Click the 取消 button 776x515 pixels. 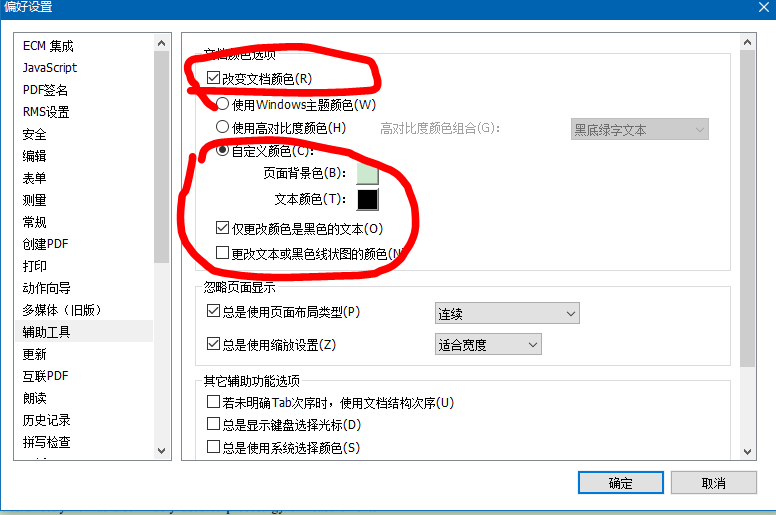pyautogui.click(x=714, y=482)
